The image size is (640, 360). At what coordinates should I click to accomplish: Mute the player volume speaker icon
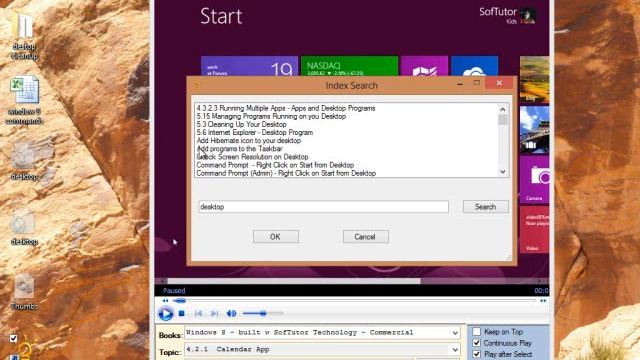click(x=231, y=313)
